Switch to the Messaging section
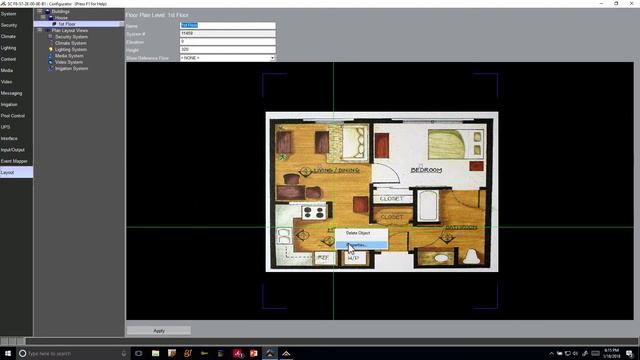 16,93
